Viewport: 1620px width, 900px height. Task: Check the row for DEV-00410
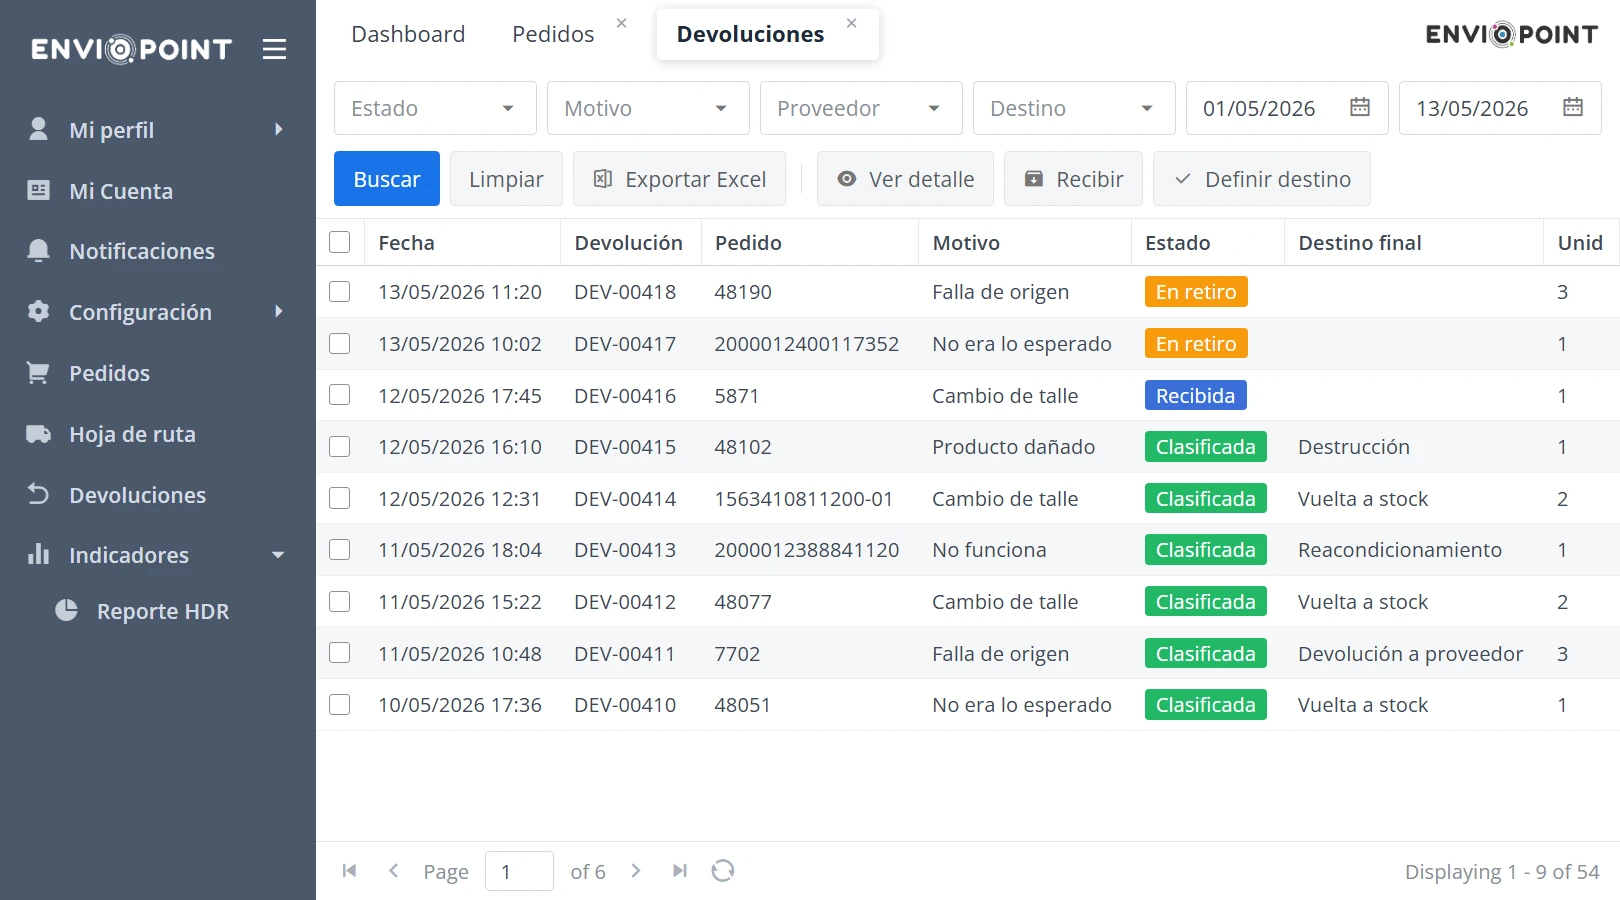coord(340,705)
